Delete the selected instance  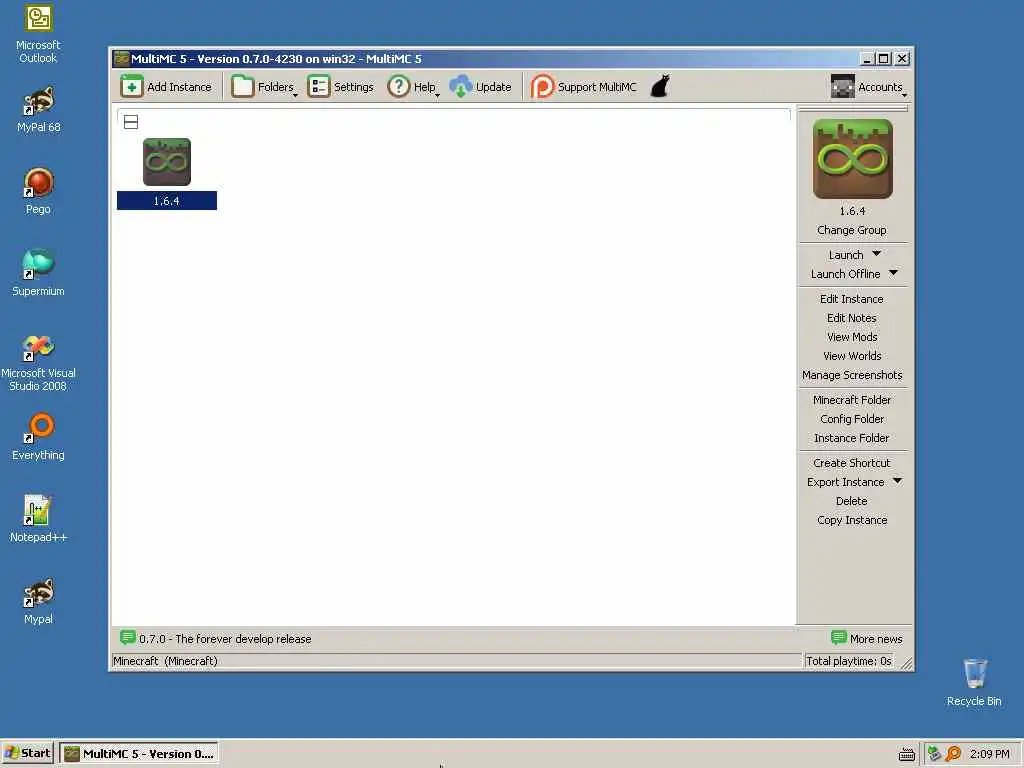tap(852, 501)
